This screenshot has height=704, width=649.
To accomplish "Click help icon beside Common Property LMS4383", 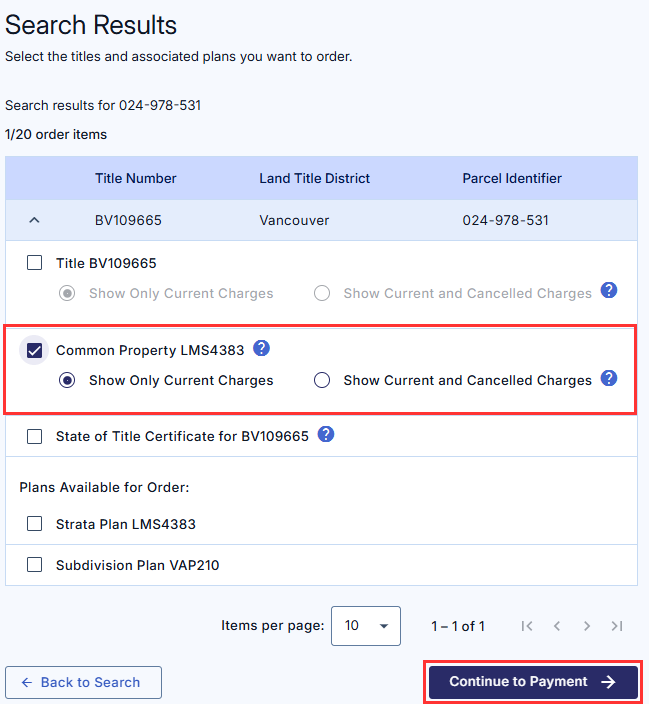I will tap(261, 349).
